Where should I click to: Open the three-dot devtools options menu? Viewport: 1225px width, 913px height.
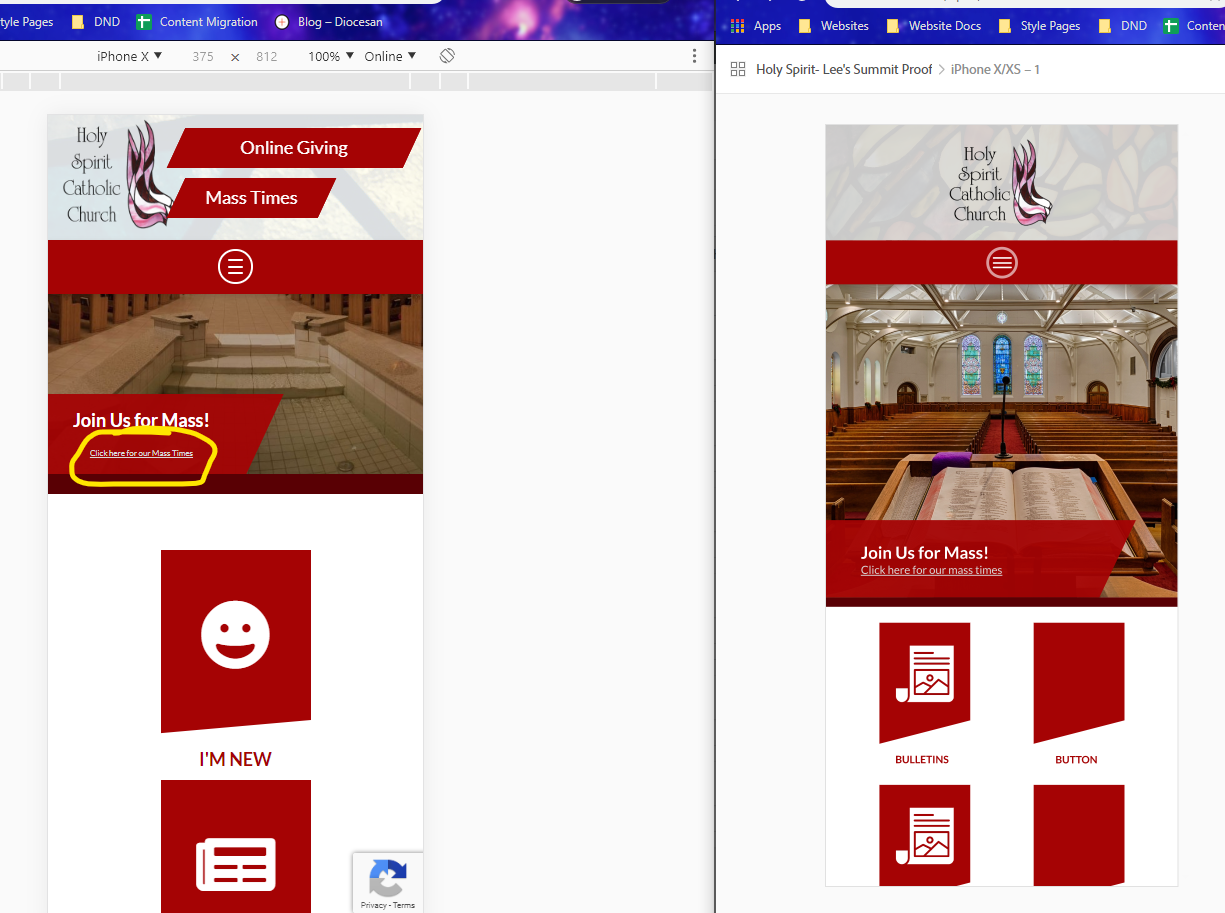694,56
